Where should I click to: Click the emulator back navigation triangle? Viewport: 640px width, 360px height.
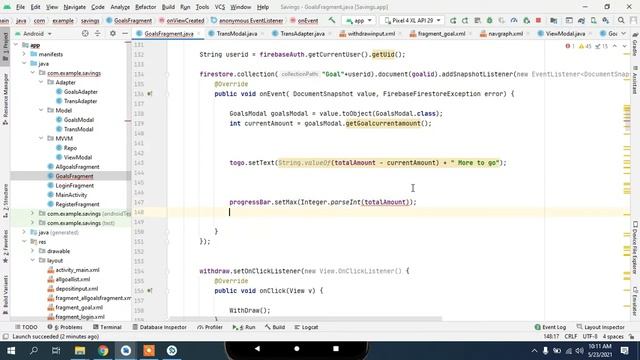point(257,349)
